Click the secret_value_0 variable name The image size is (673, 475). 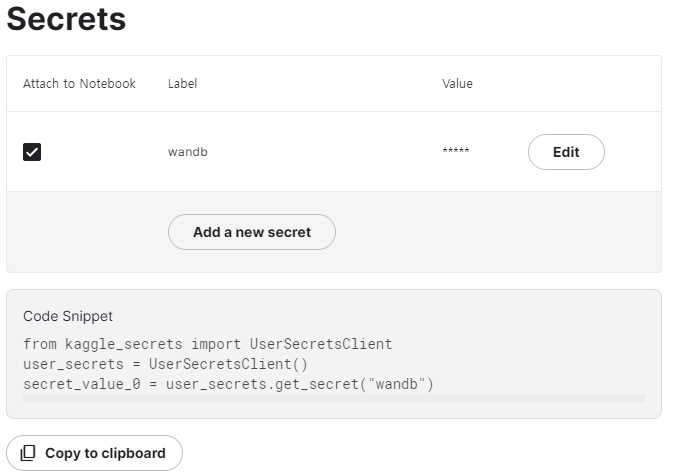coord(82,384)
